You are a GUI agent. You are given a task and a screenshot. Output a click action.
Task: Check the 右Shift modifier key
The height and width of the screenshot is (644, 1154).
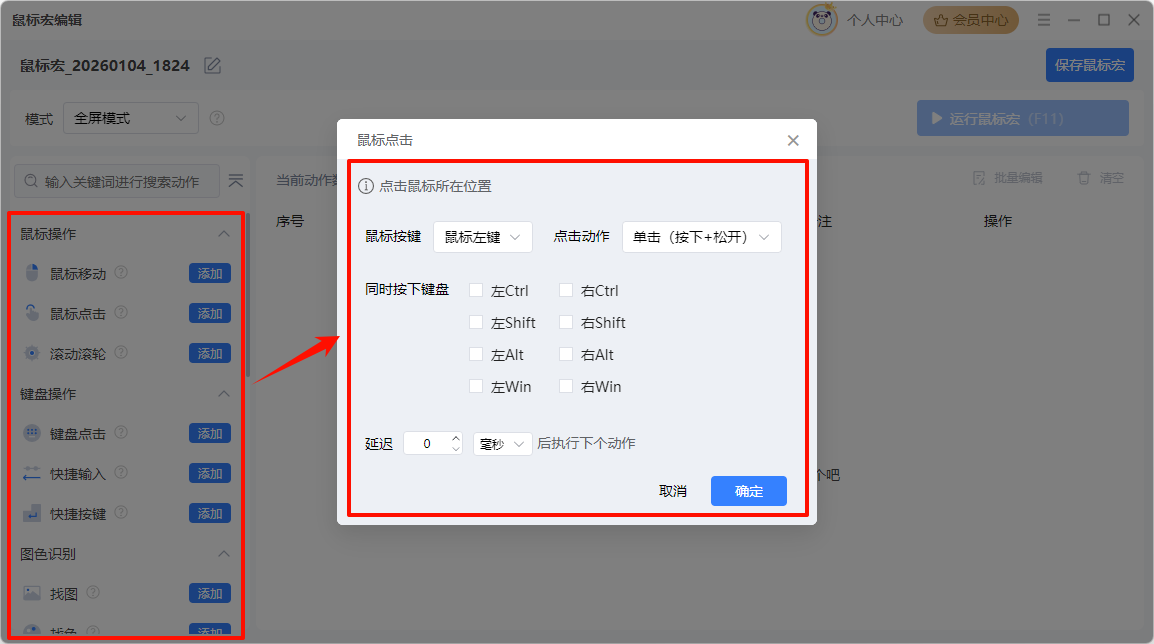point(566,322)
